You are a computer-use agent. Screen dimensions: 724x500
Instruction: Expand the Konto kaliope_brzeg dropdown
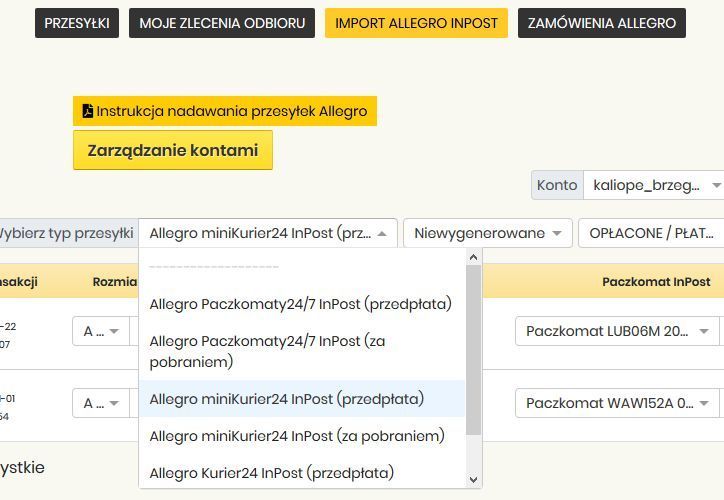[x=653, y=185]
